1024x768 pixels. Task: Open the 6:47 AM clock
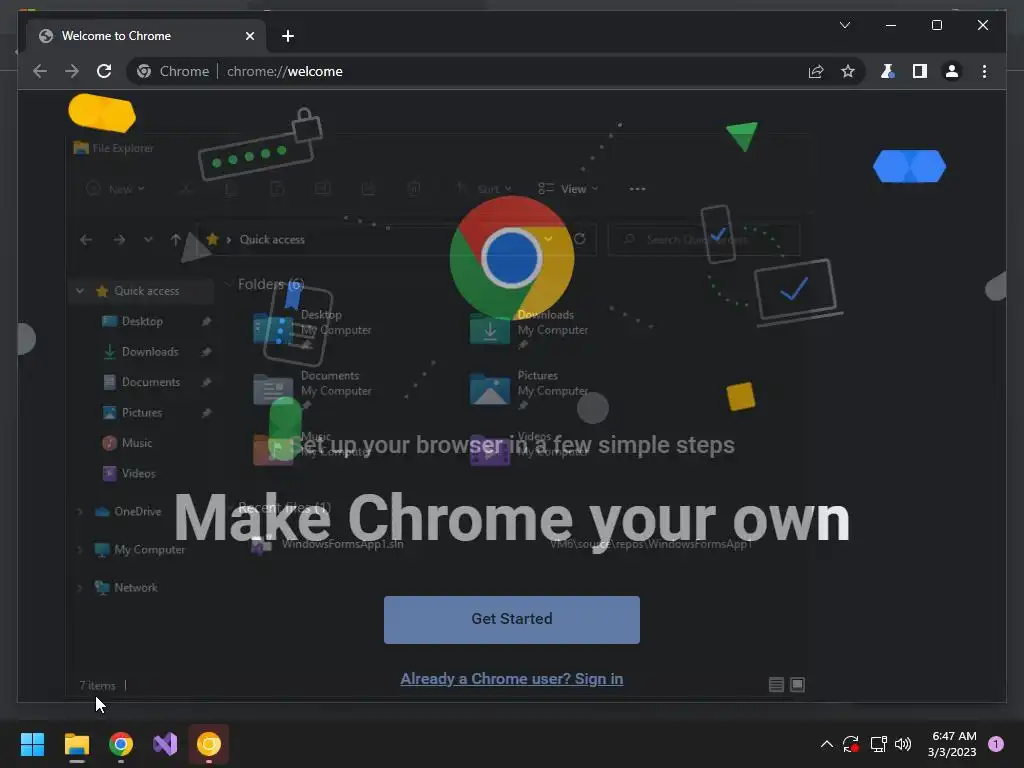click(x=952, y=744)
